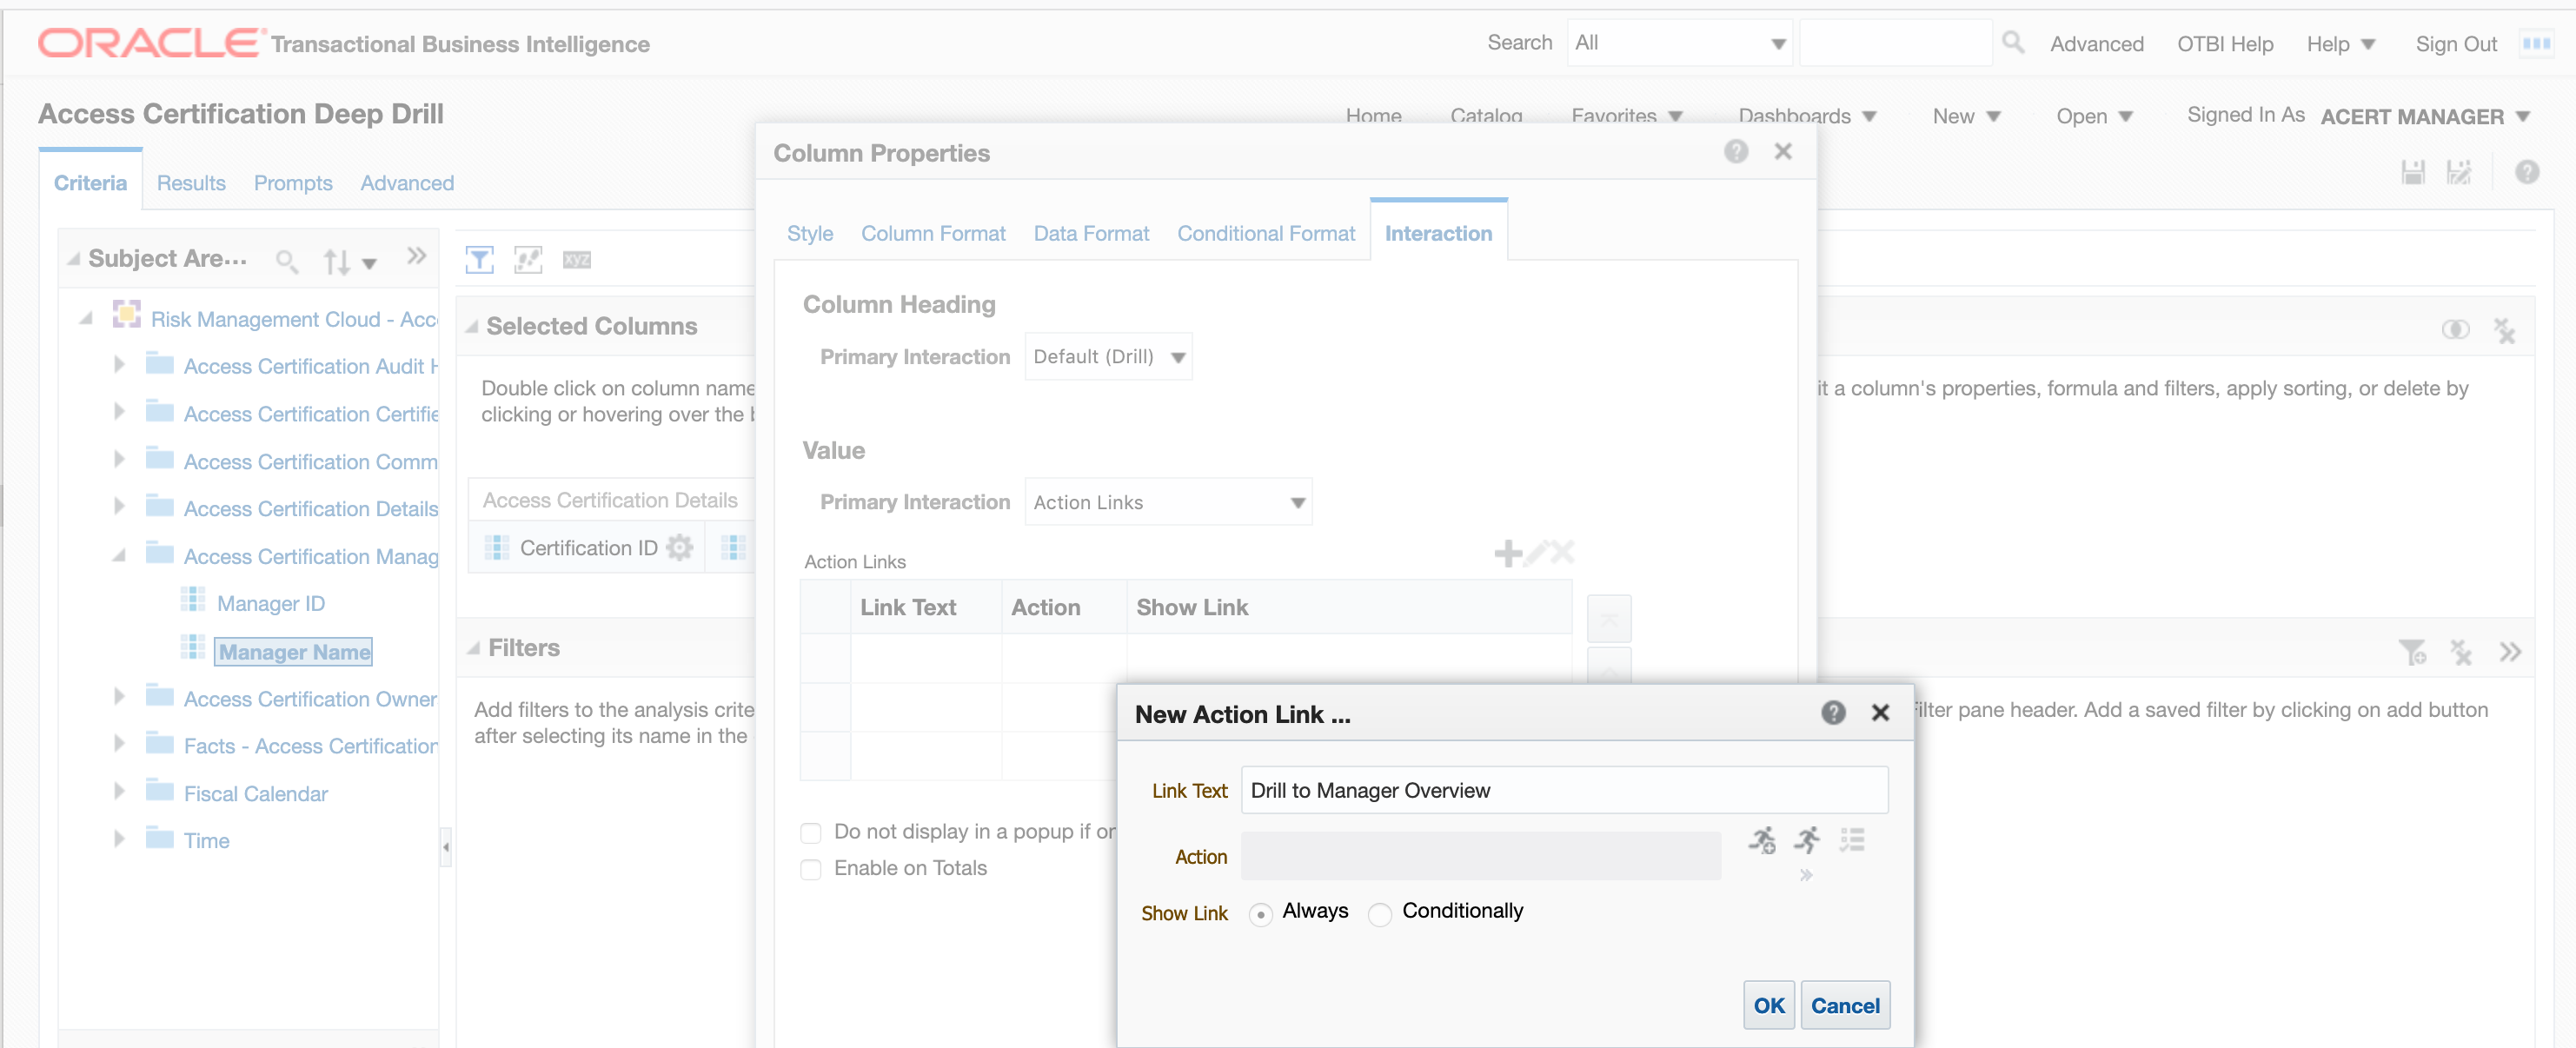Click the Sign Out link
Image resolution: width=2576 pixels, height=1048 pixels.
2456,44
